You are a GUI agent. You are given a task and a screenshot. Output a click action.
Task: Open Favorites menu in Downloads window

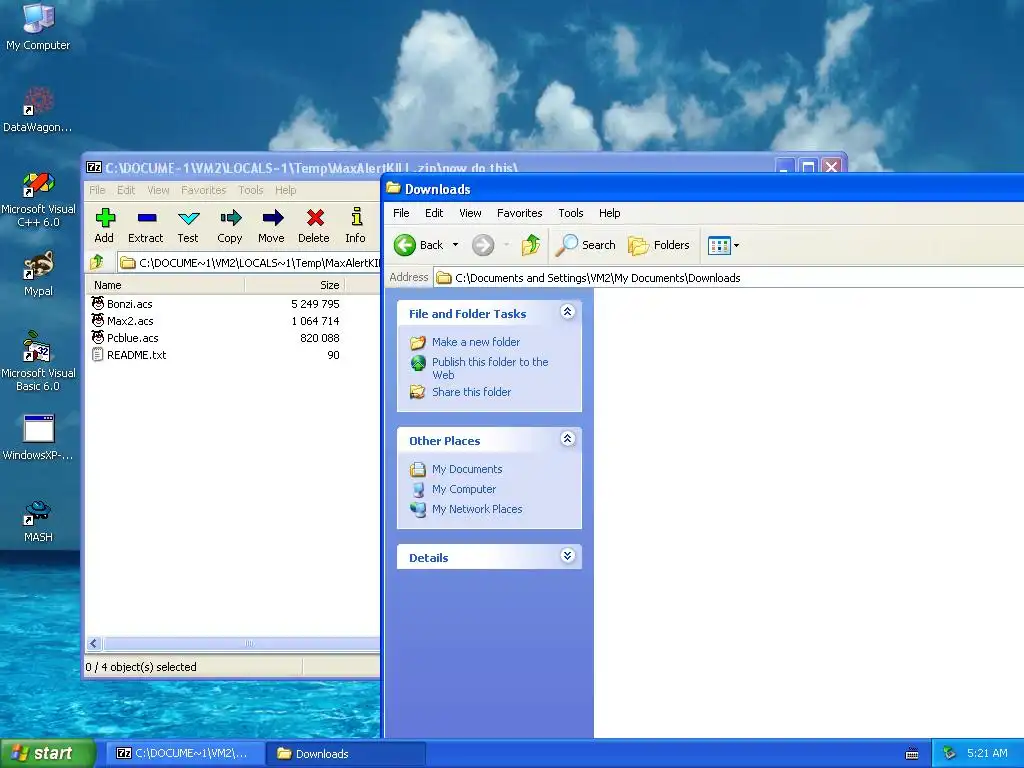point(519,213)
